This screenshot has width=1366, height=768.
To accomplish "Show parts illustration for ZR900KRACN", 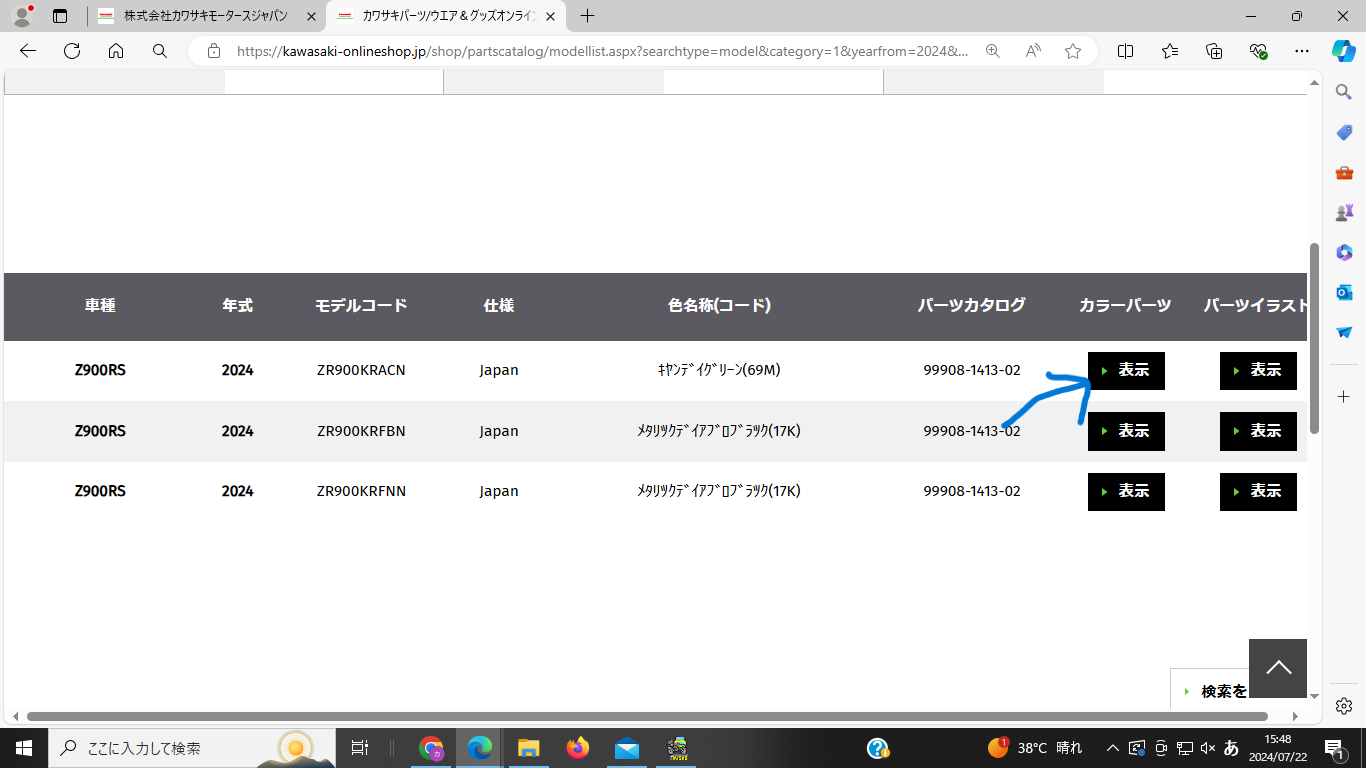I will click(1258, 371).
